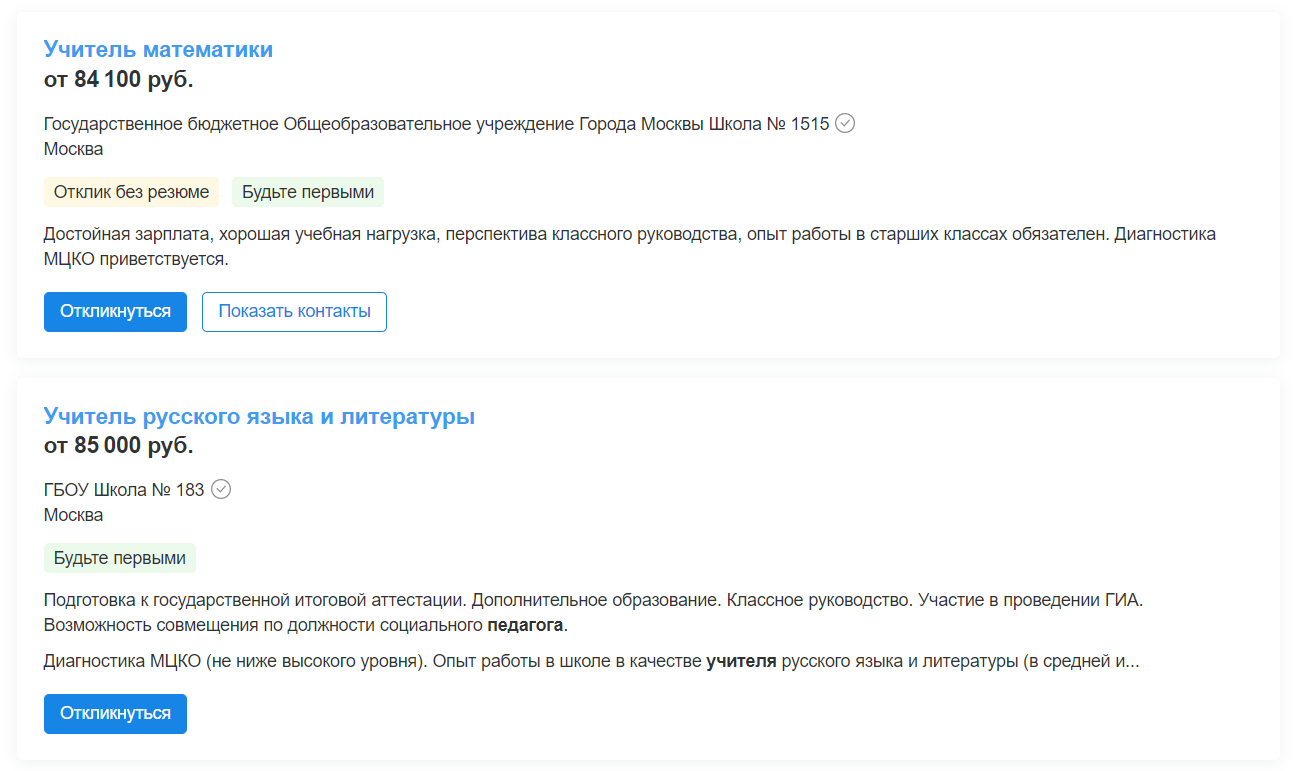The image size is (1312, 771).
Task: Click verified checkmark icon next to ГБОУ Школа № 183
Action: click(221, 489)
